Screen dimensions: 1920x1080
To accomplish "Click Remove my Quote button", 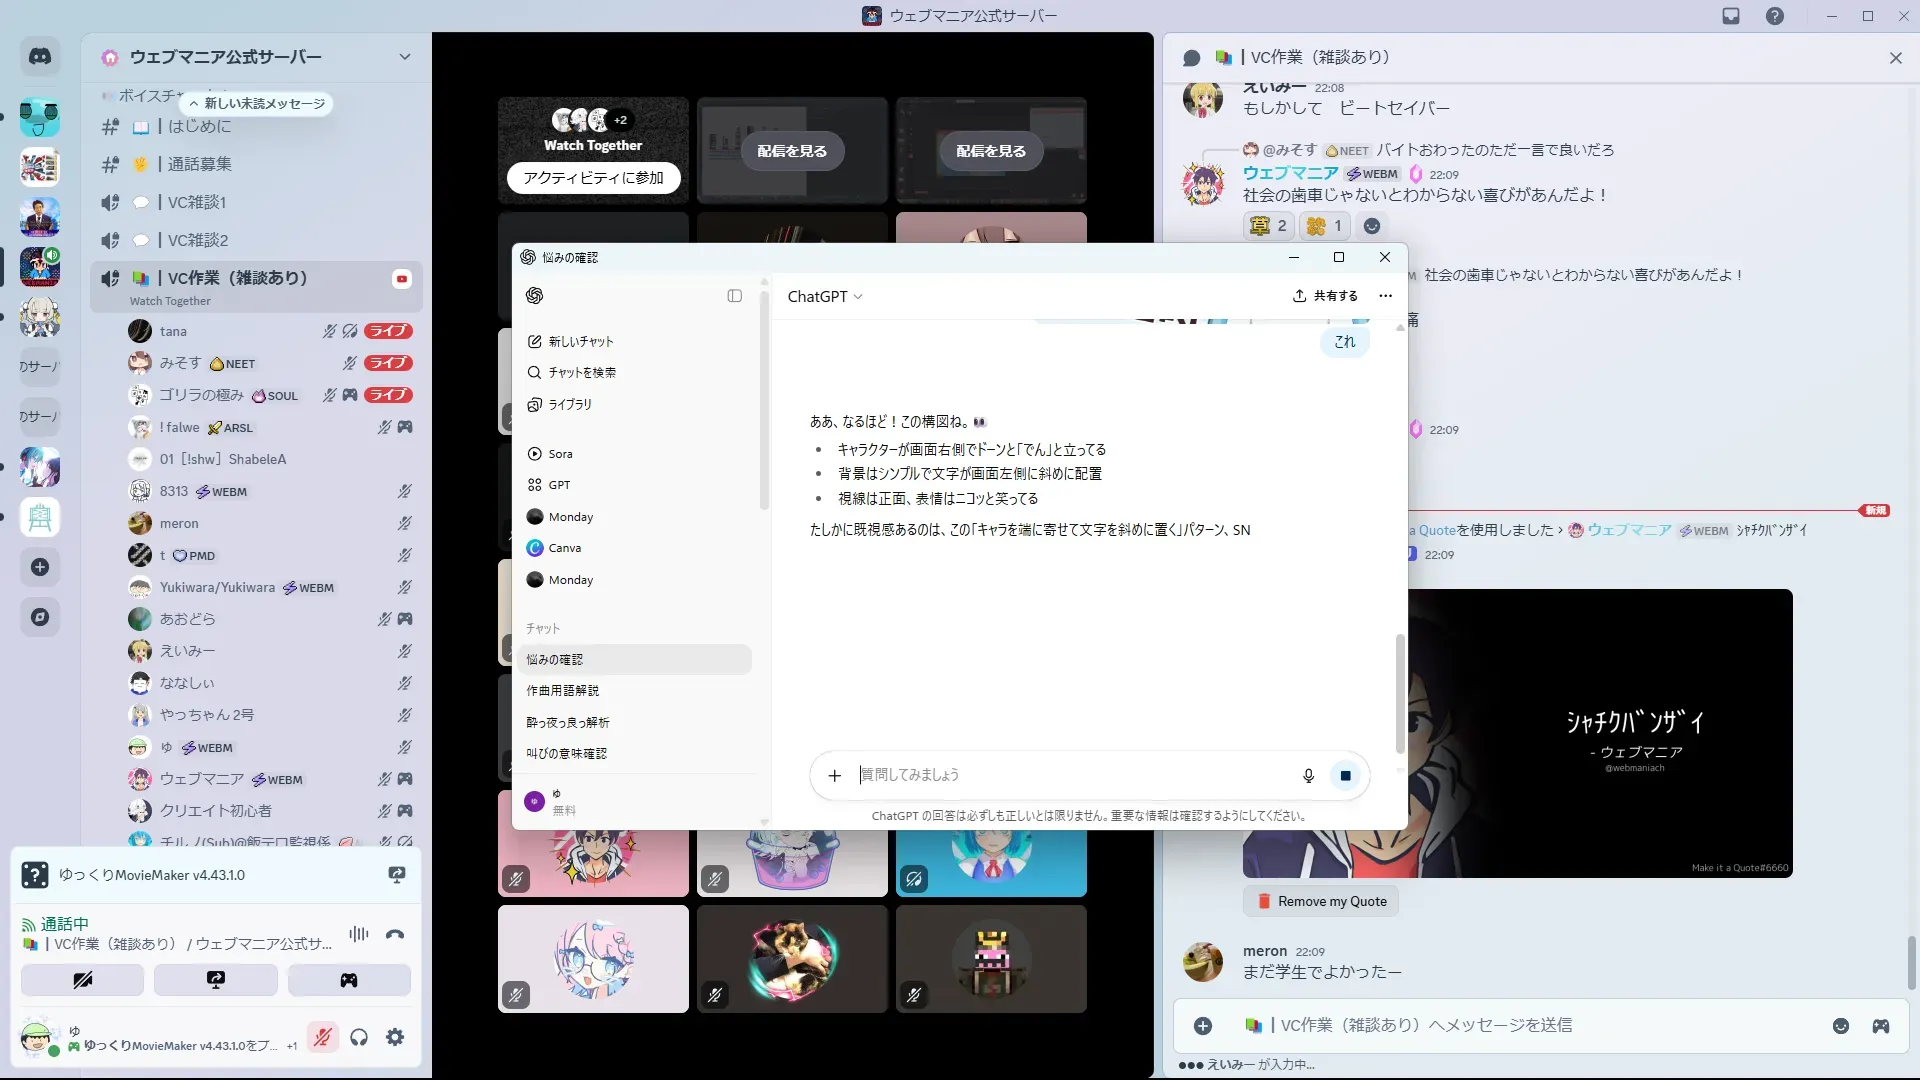I will [x=1321, y=901].
